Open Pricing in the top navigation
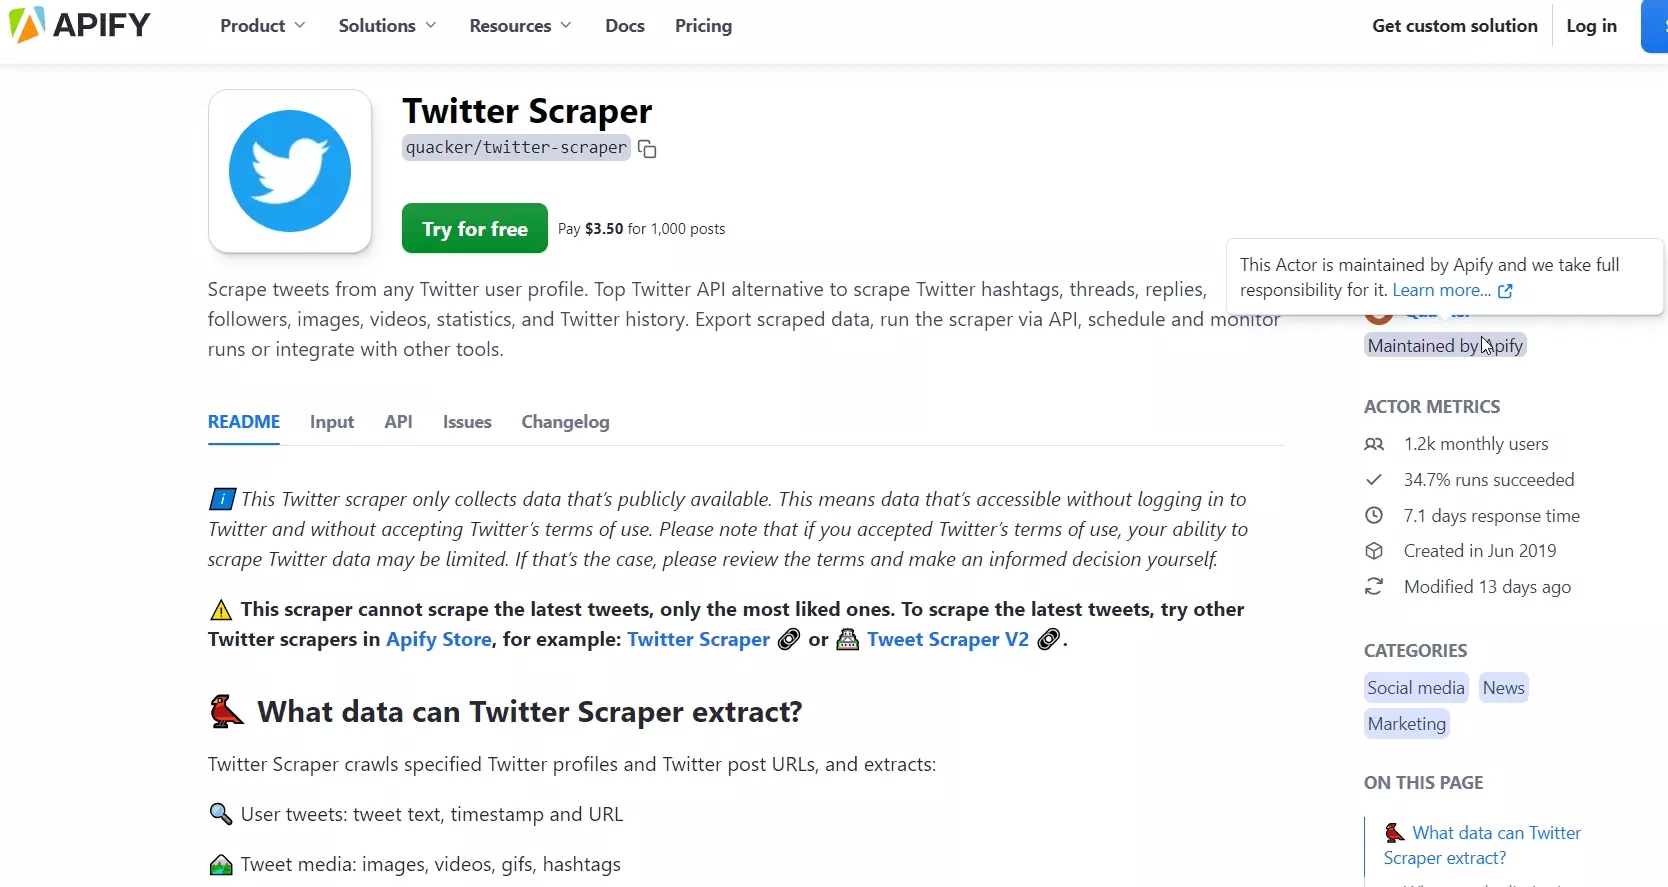The width and height of the screenshot is (1668, 887). pos(703,26)
